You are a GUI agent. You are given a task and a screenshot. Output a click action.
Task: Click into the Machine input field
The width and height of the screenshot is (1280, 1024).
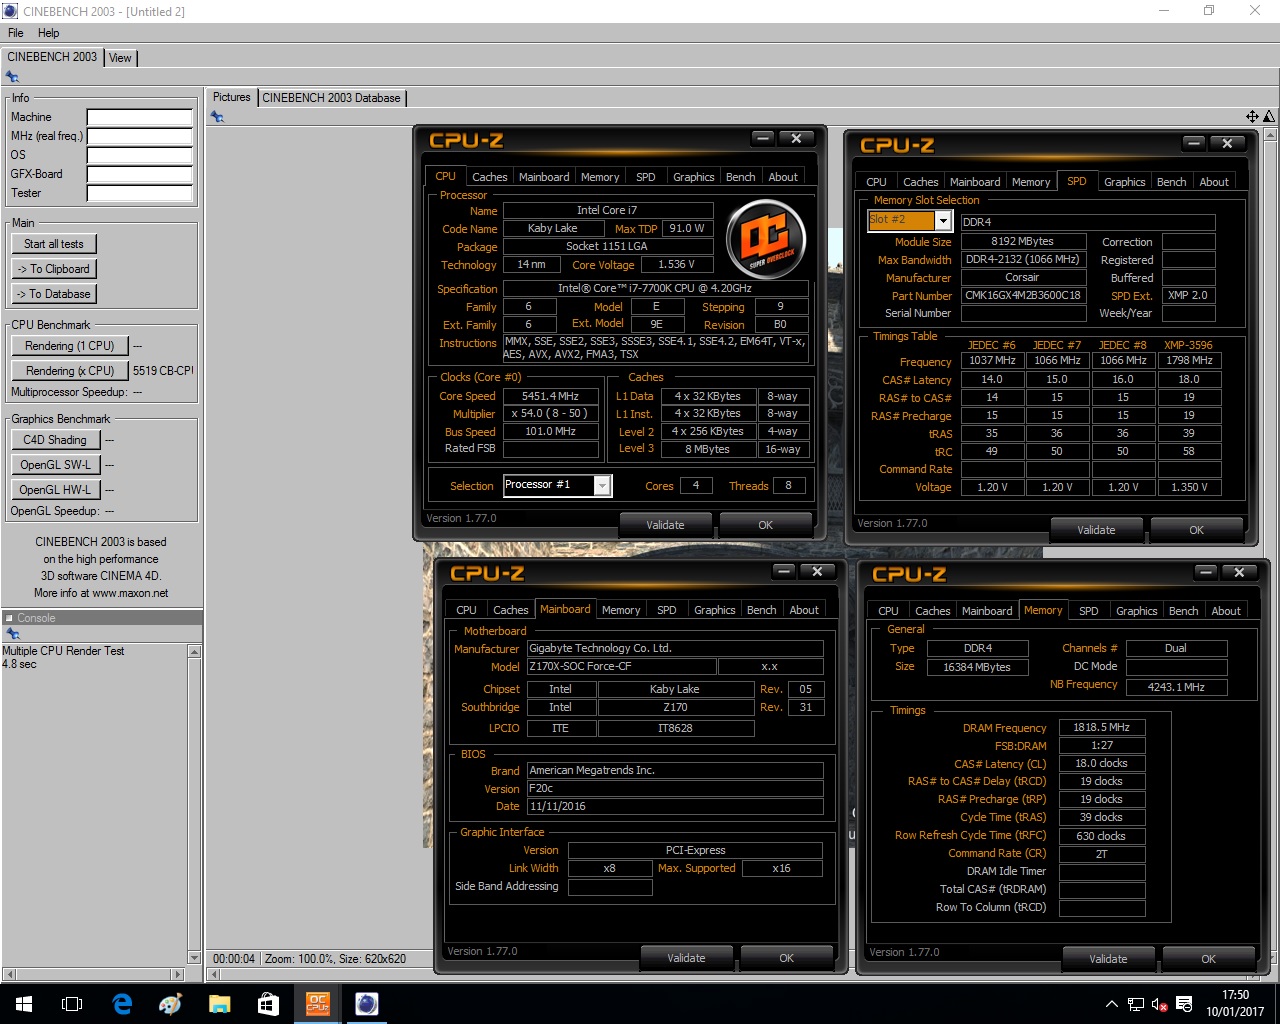click(x=139, y=117)
